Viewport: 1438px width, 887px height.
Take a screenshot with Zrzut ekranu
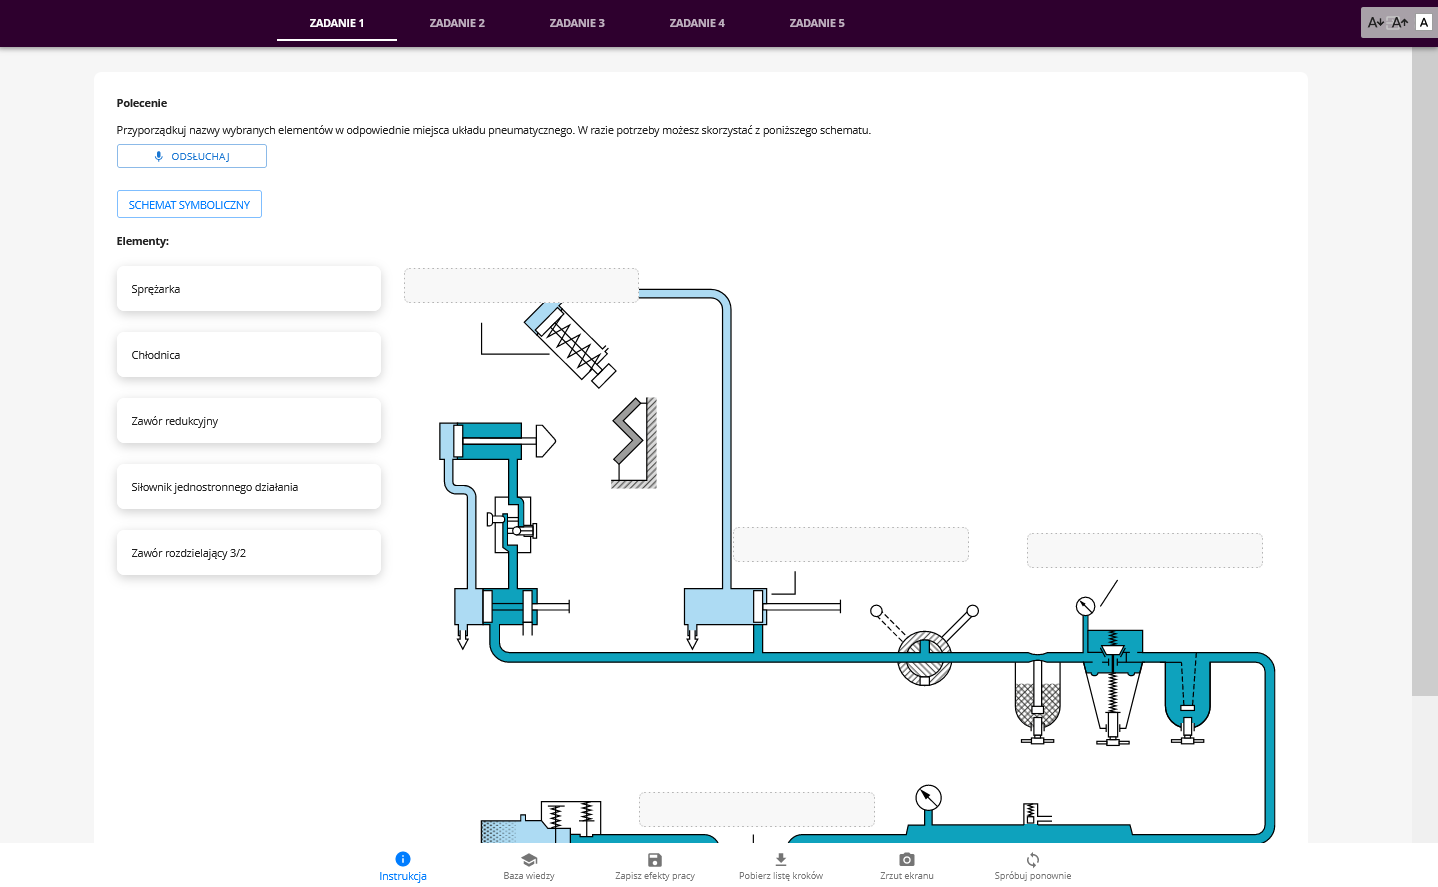(907, 860)
